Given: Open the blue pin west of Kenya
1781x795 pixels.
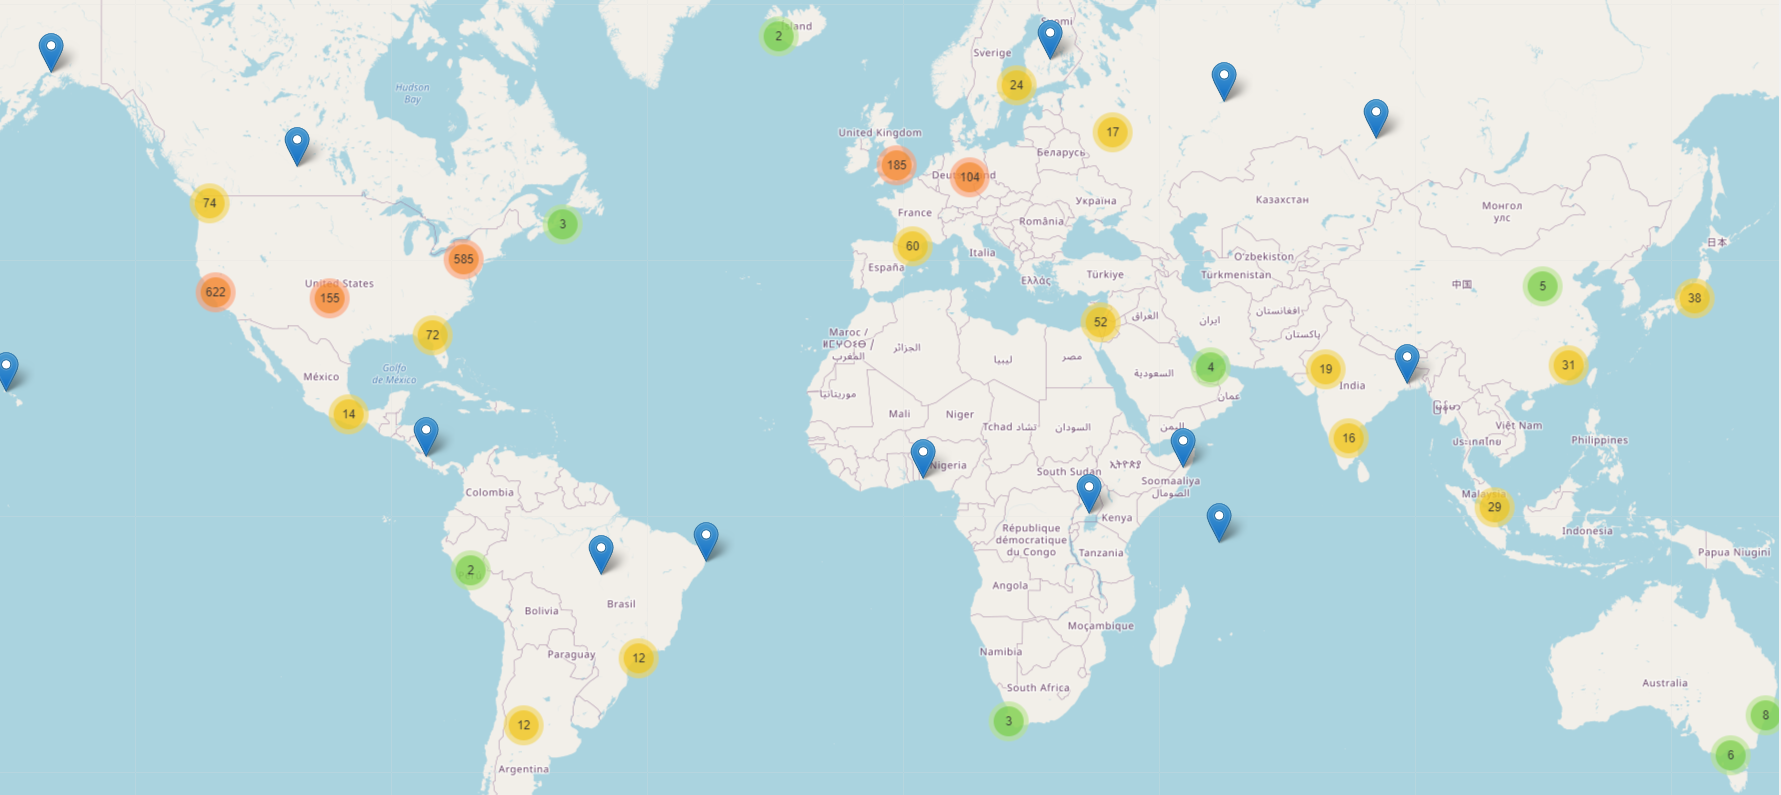Looking at the screenshot, I should click(1089, 492).
